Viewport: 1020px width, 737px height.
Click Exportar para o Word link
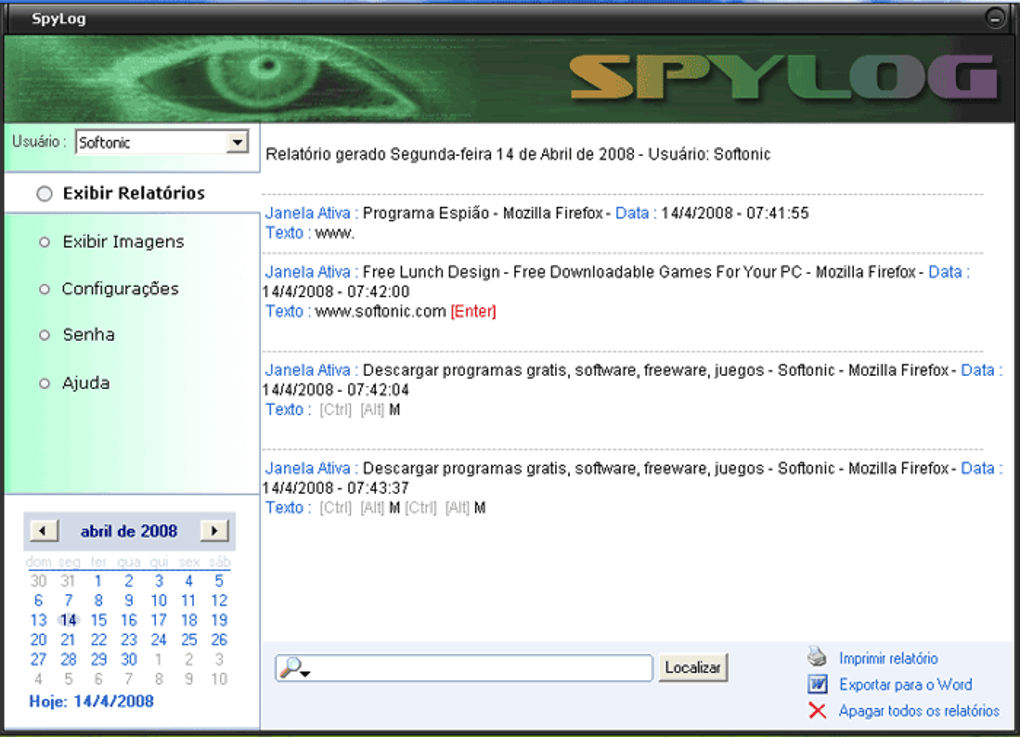click(x=906, y=684)
